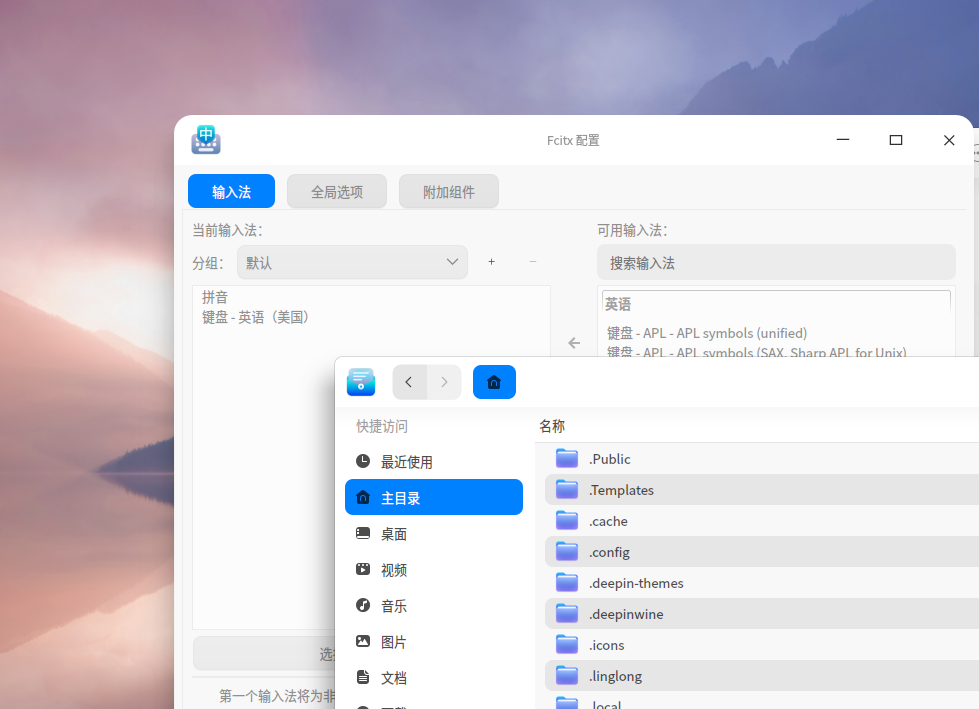Viewport: 979px width, 709px height.
Task: Click the home icon beside 主目录
Action: click(363, 497)
